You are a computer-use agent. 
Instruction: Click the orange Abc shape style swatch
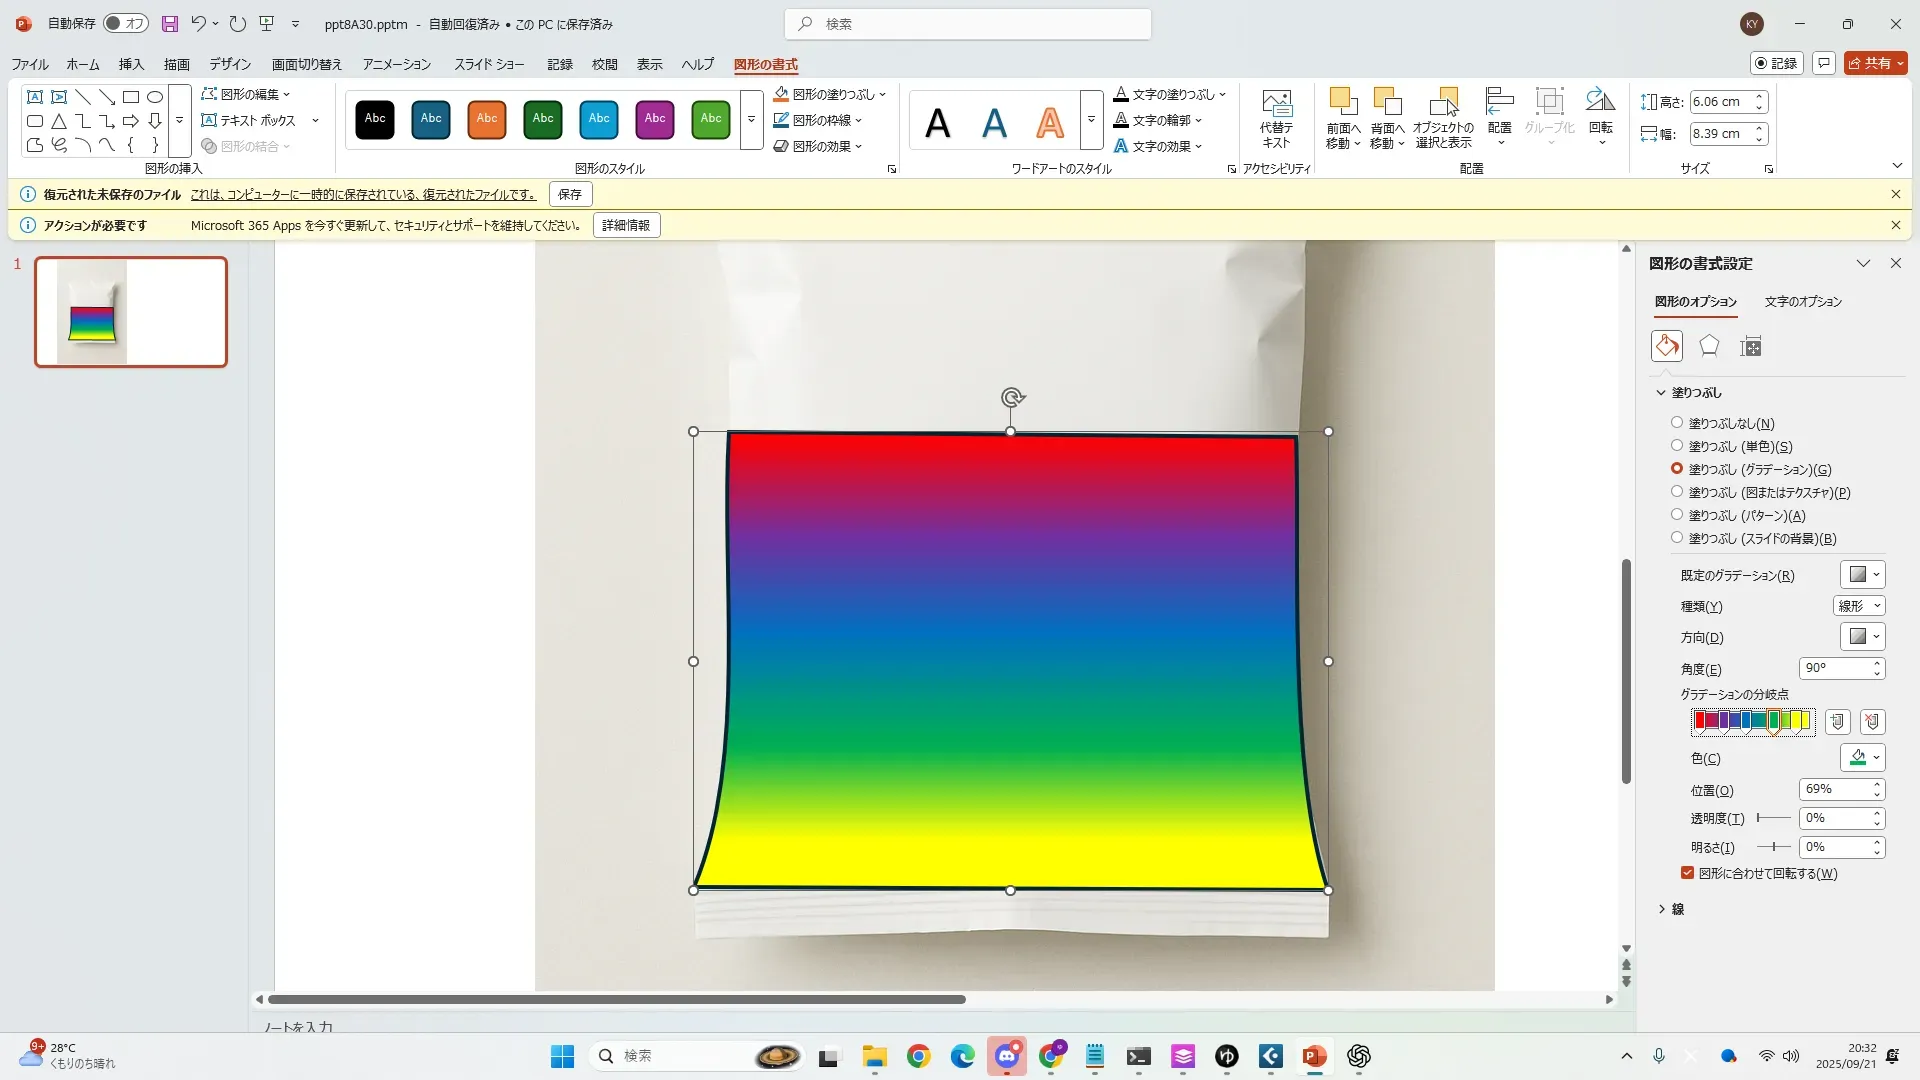coord(487,119)
